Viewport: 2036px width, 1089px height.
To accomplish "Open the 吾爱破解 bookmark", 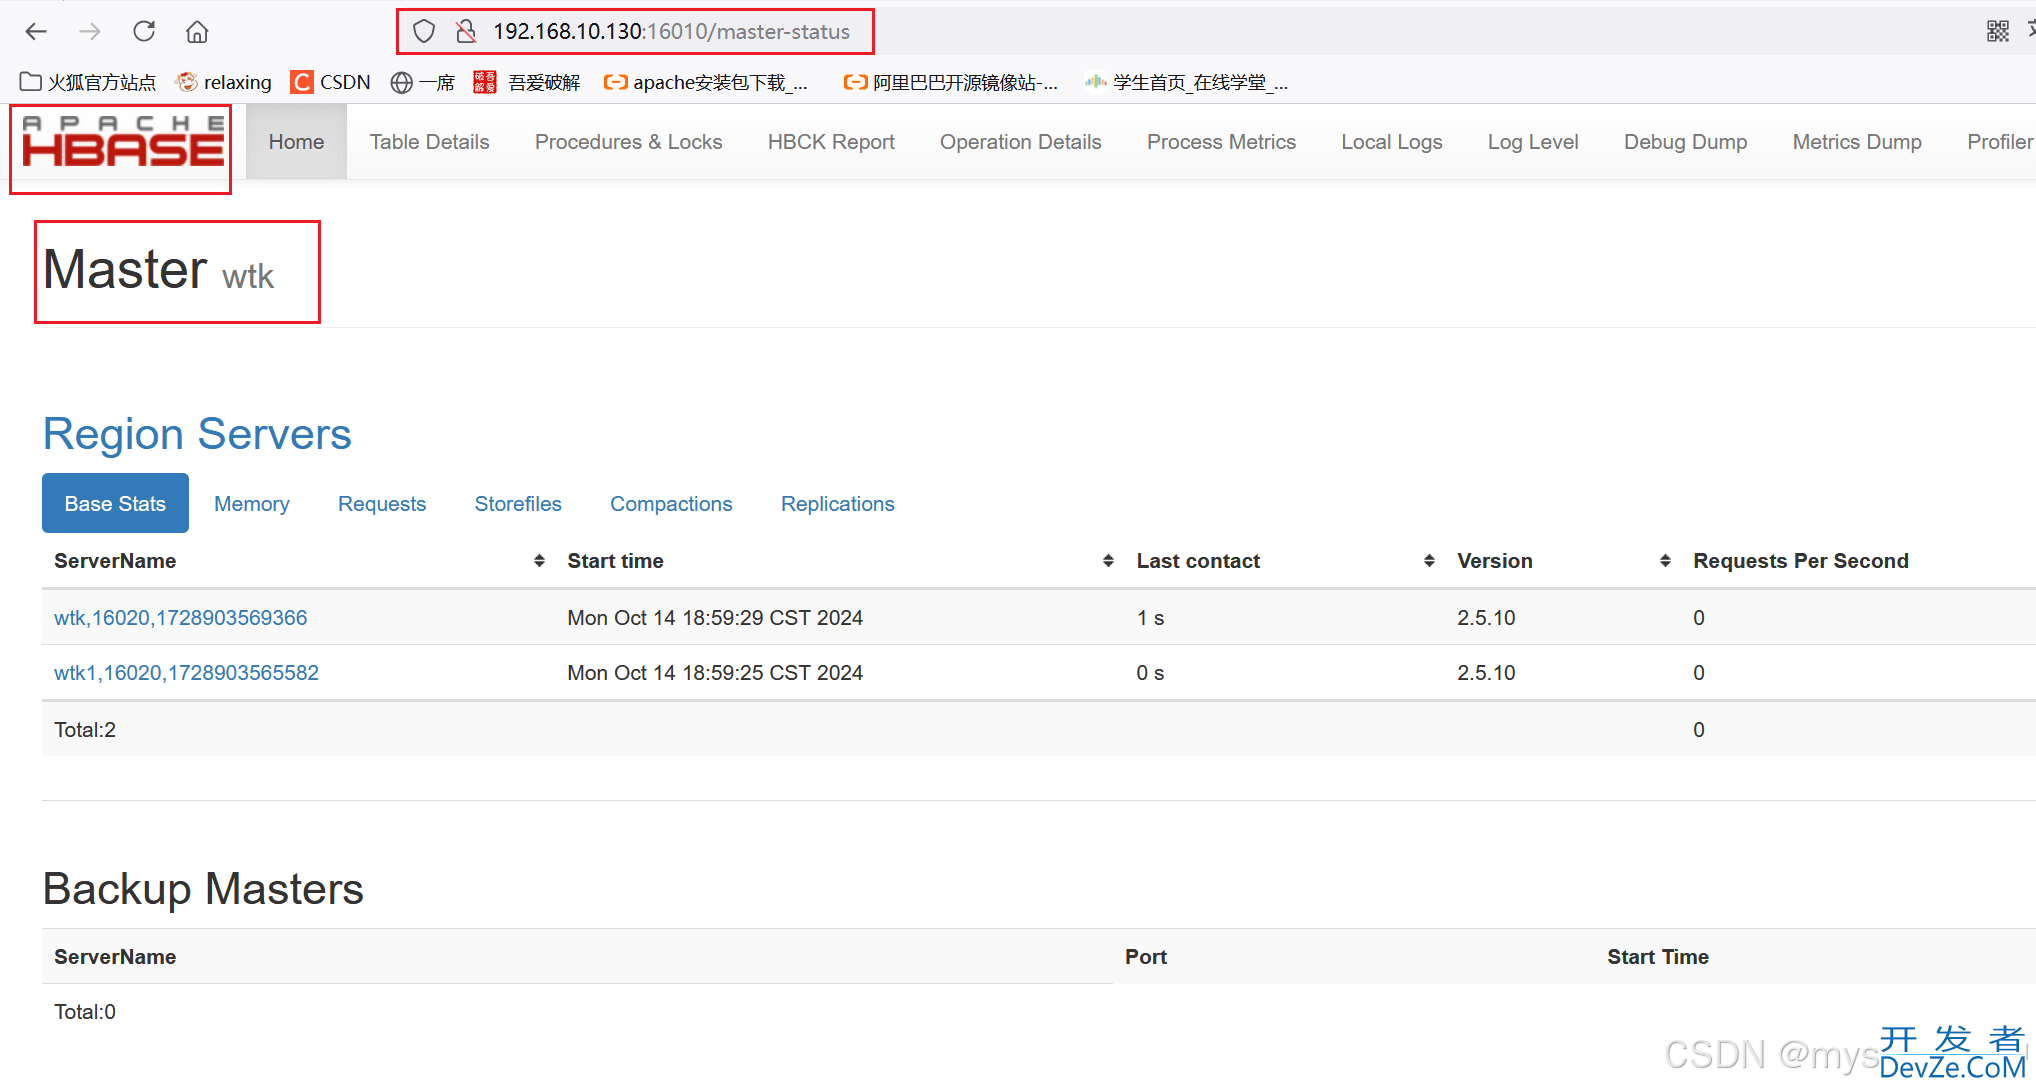I will 527,82.
